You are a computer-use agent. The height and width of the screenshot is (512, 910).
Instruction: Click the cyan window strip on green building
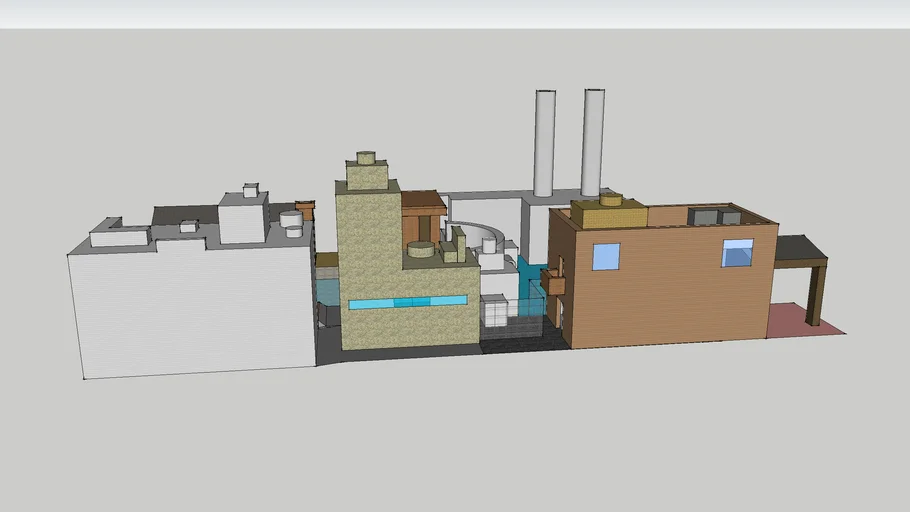[407, 302]
